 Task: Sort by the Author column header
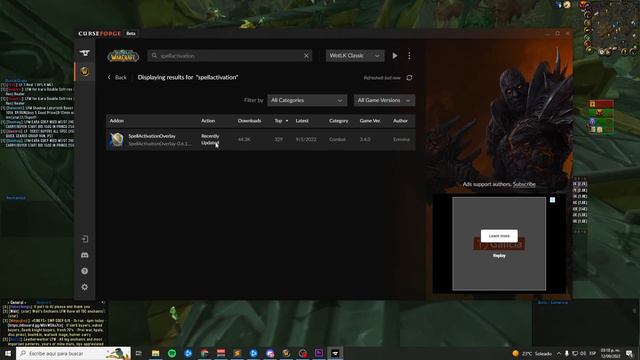coord(400,121)
